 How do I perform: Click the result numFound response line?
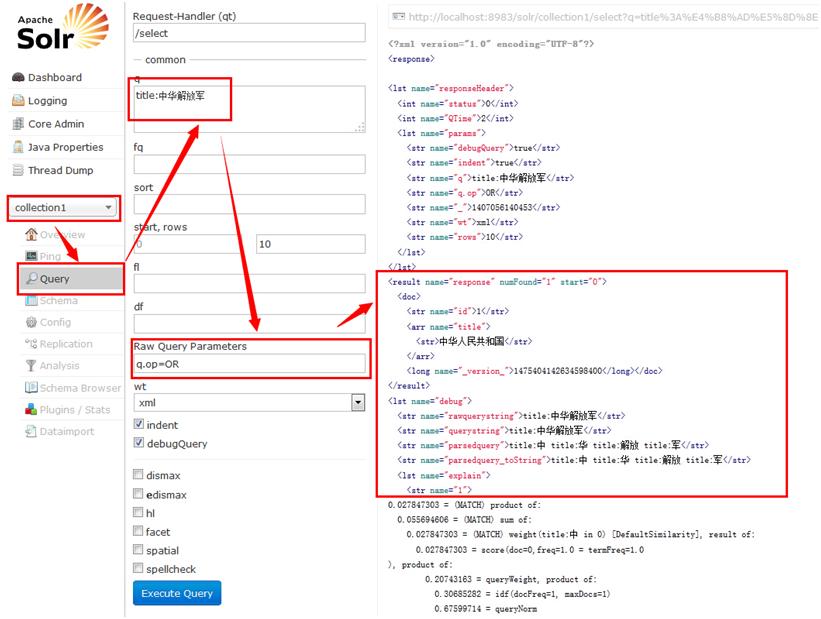click(x=497, y=282)
